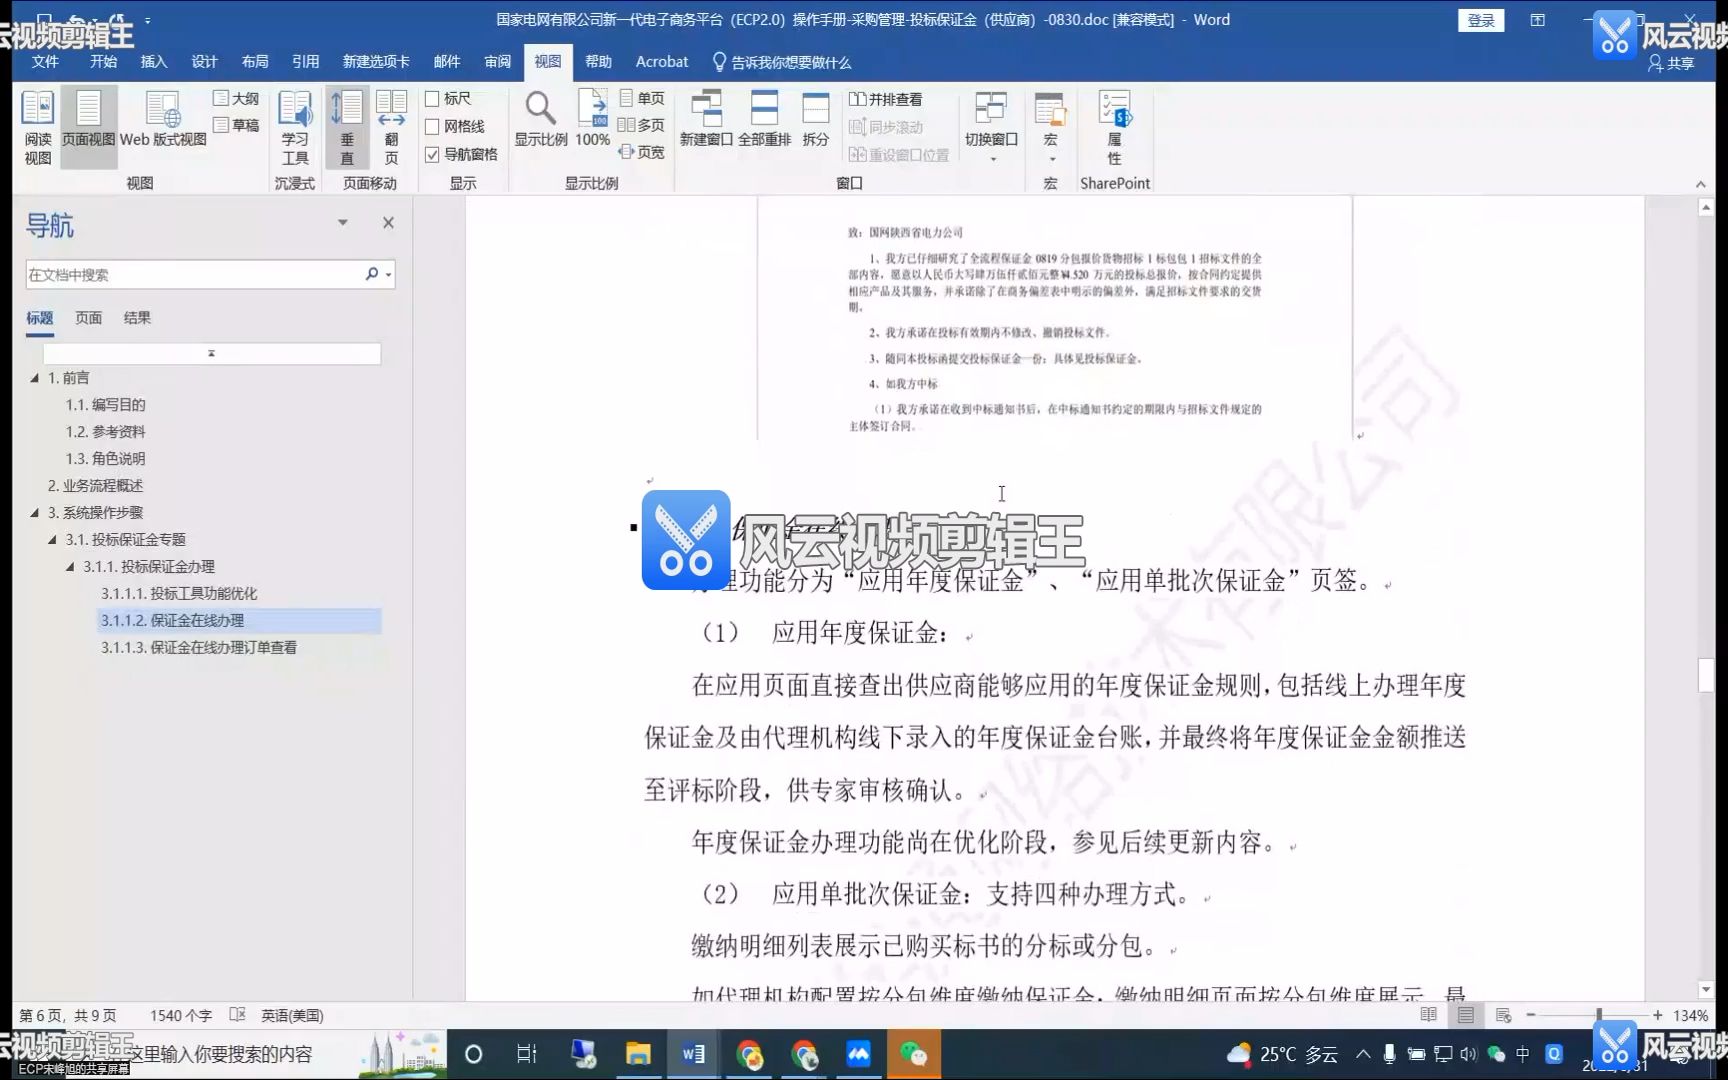Image resolution: width=1728 pixels, height=1080 pixels.
Task: Collapse the '1. 前言' heading
Action: [34, 378]
